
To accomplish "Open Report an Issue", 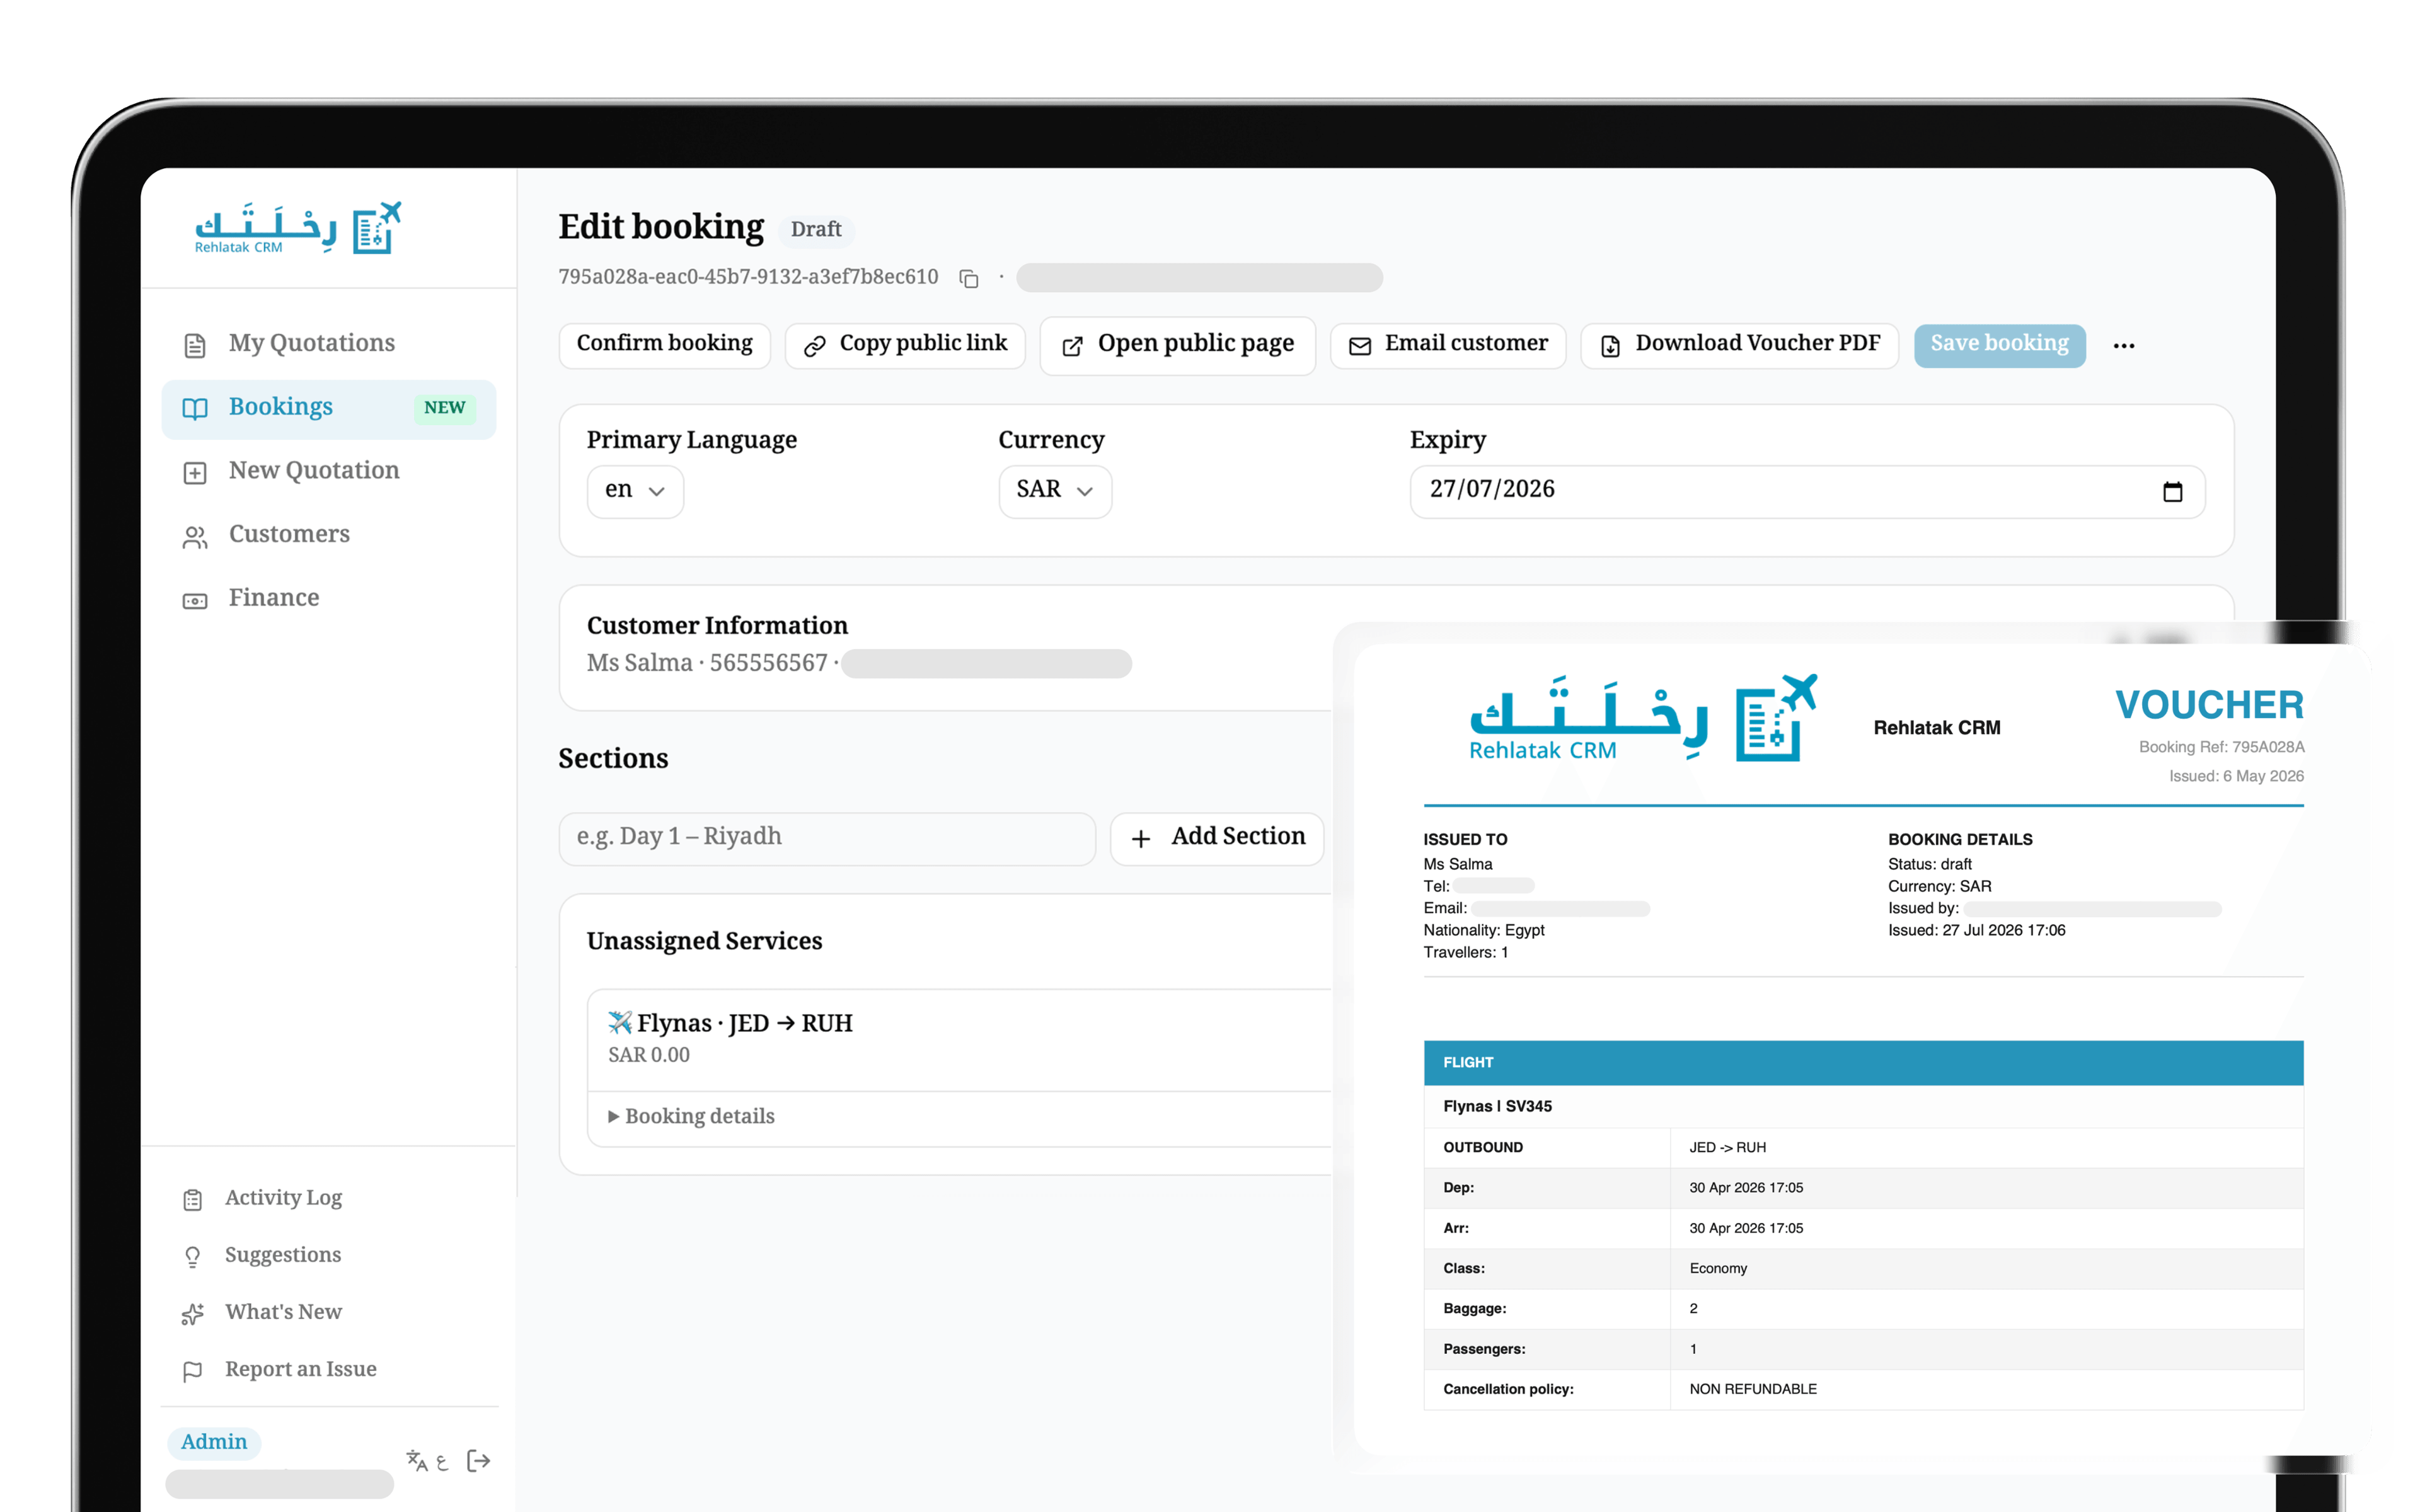I will [x=329, y=1370].
